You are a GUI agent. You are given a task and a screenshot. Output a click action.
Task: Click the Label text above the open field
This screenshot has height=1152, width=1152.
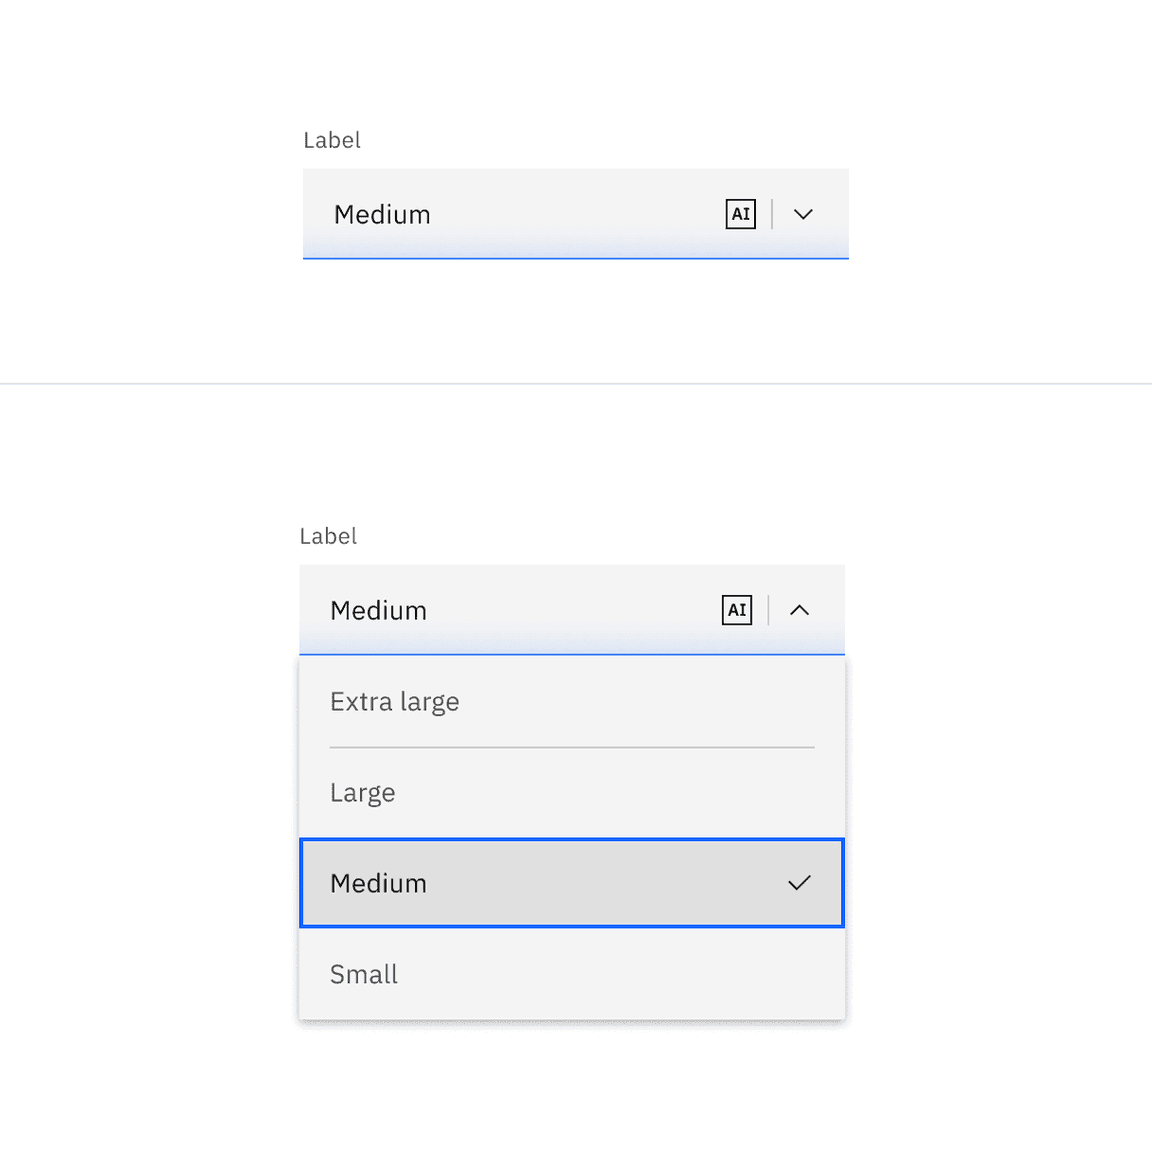coord(328,536)
